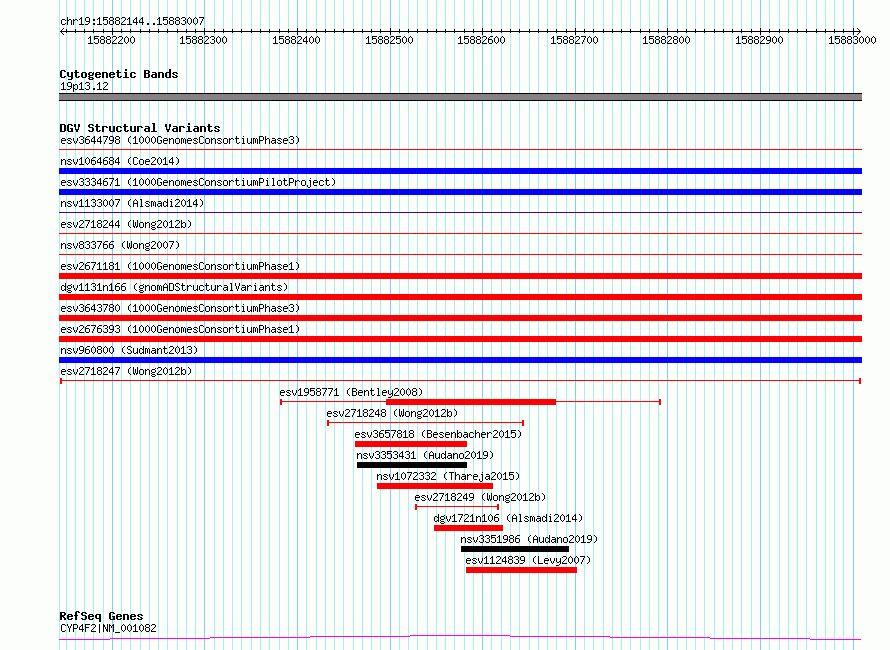Click the black nsv3353431 feature bar
Image resolution: width=890 pixels, height=650 pixels.
[412, 465]
